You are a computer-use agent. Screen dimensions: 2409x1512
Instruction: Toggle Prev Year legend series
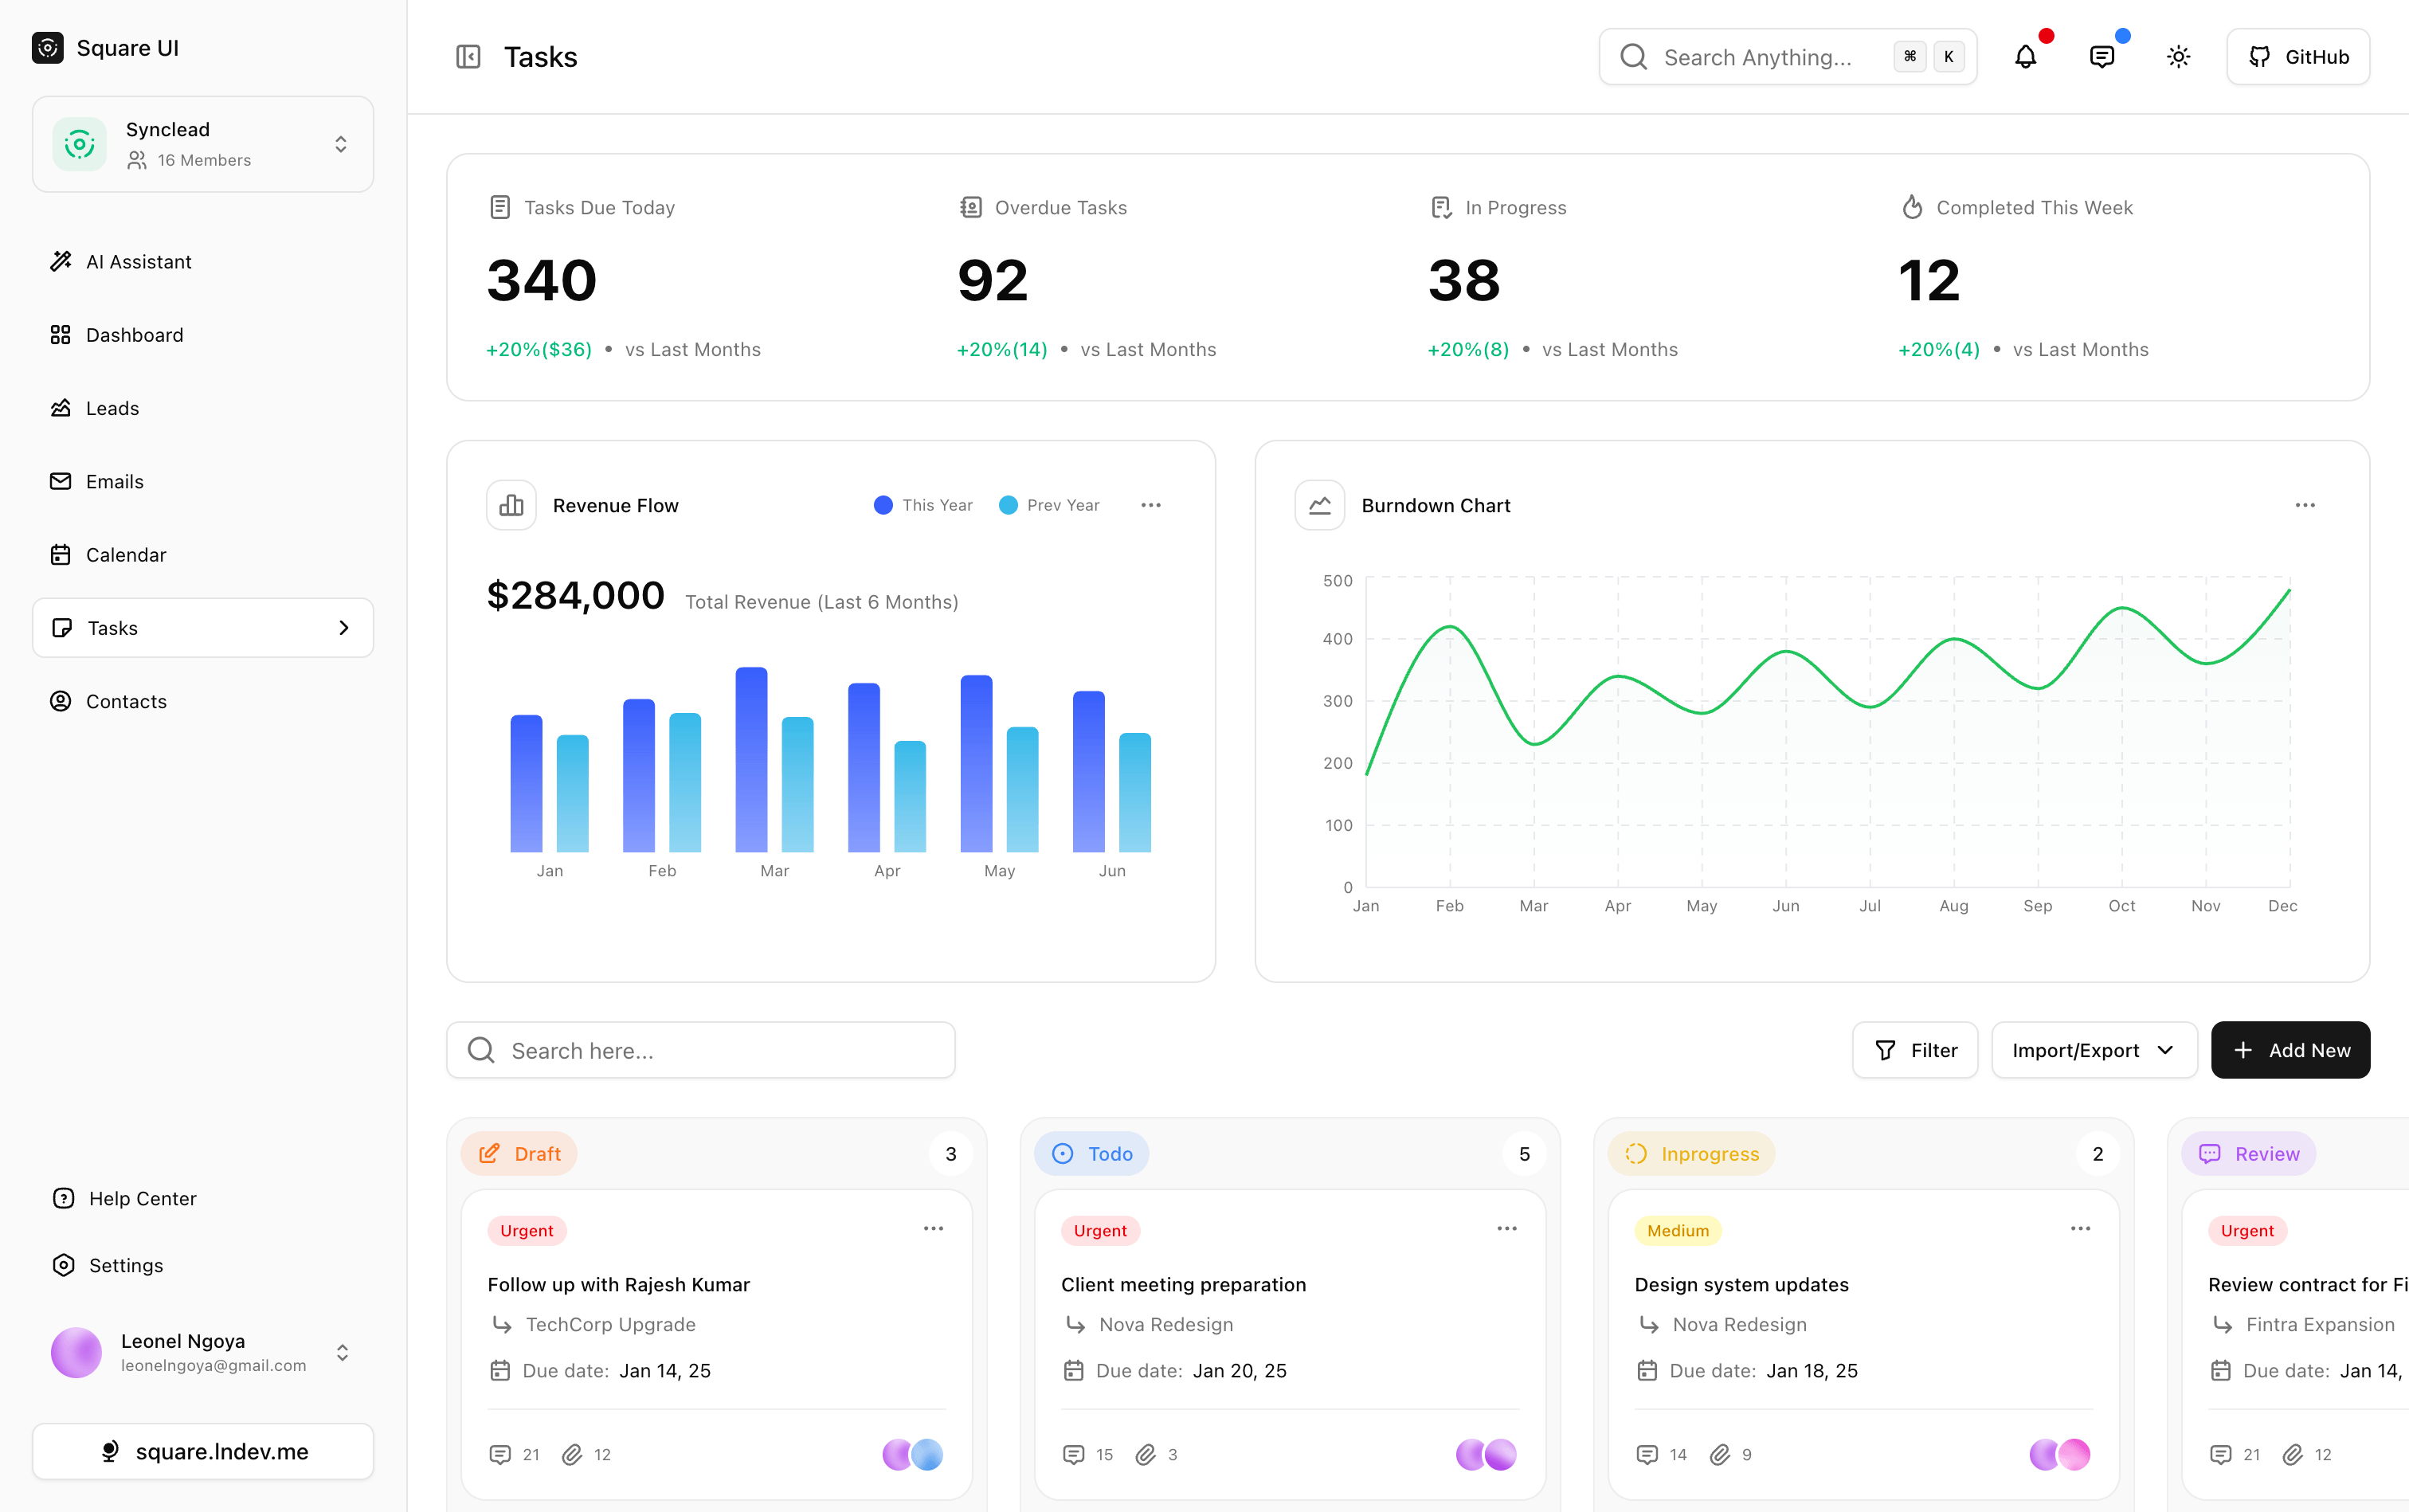pyautogui.click(x=1049, y=505)
